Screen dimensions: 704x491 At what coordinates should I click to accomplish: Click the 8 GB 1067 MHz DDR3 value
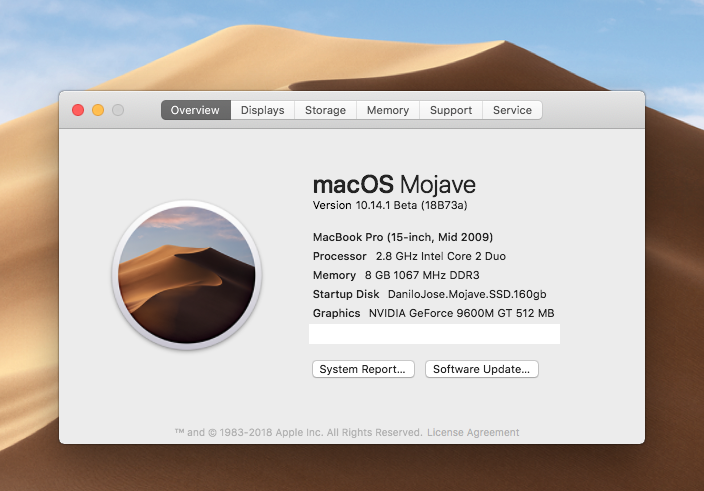422,275
